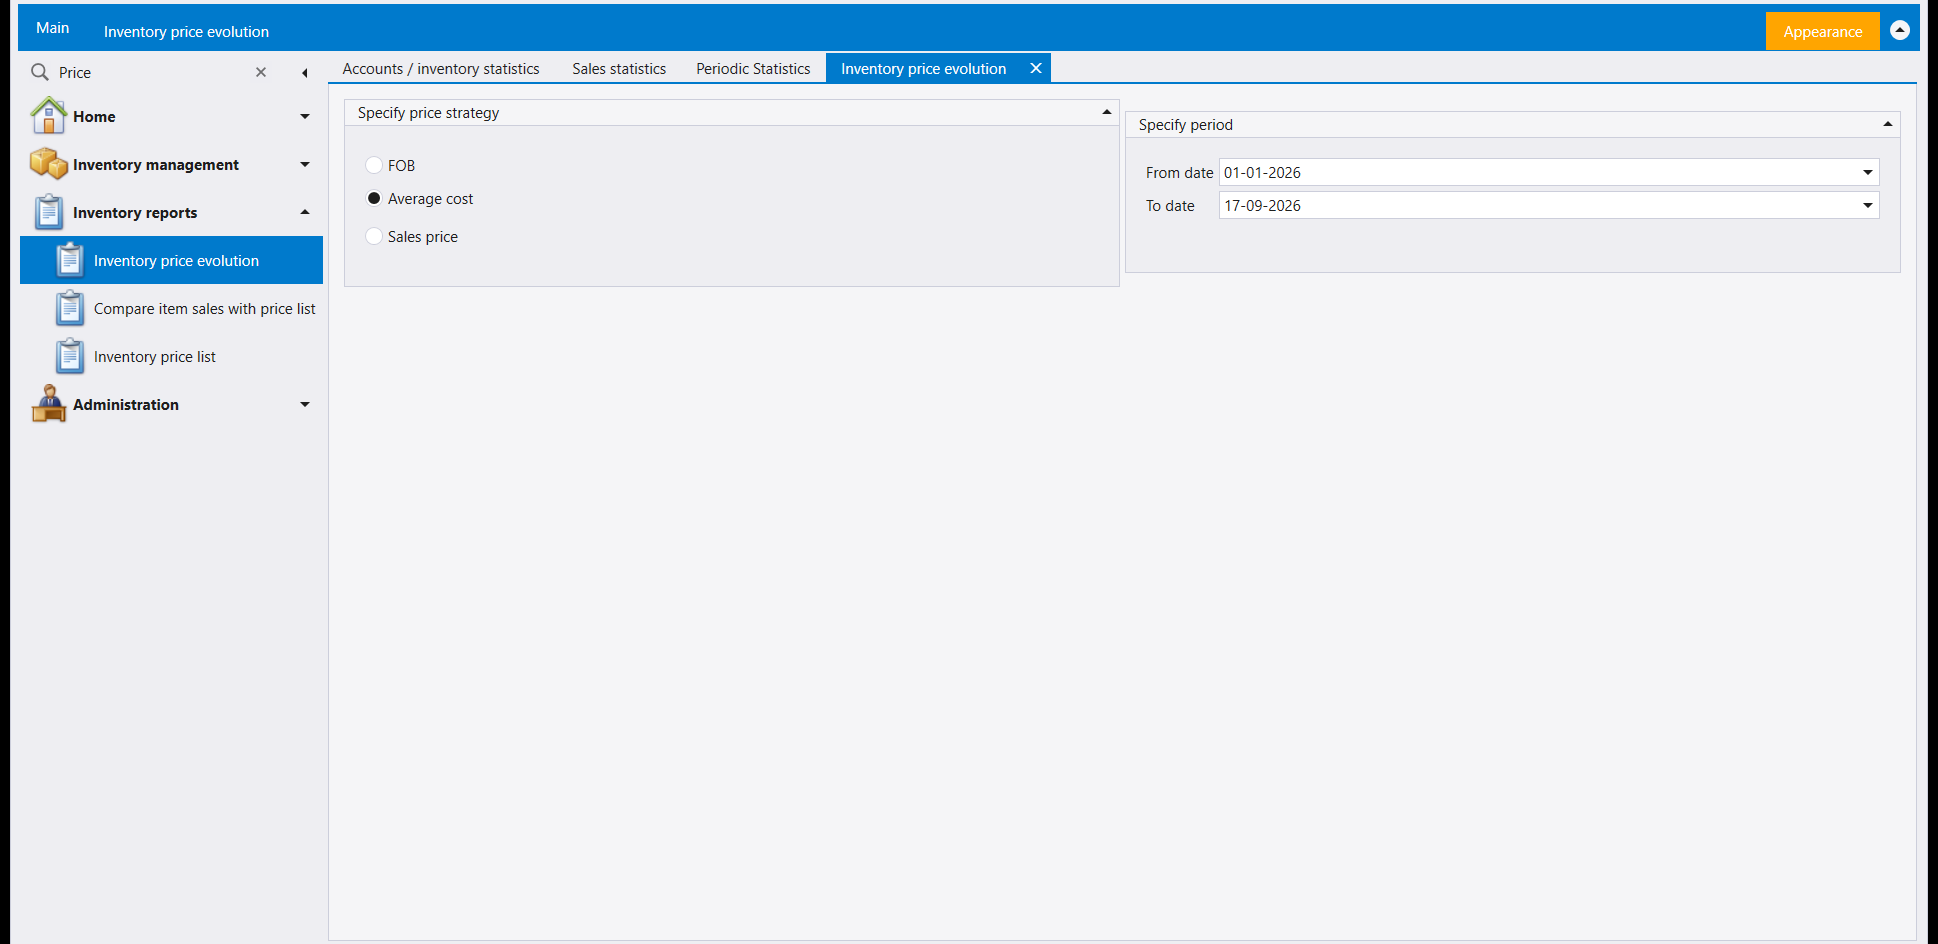
Task: Click the Specify period header text
Action: (x=1185, y=124)
